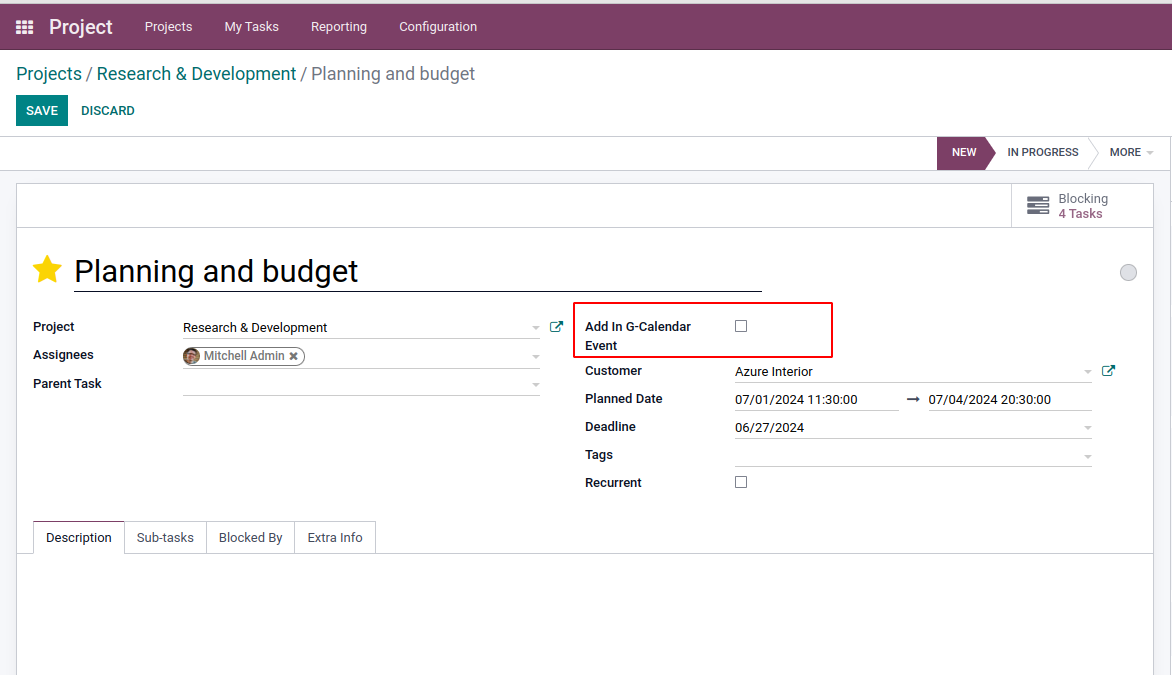Click Mitchell Admin avatar image
The width and height of the screenshot is (1172, 675).
192,356
